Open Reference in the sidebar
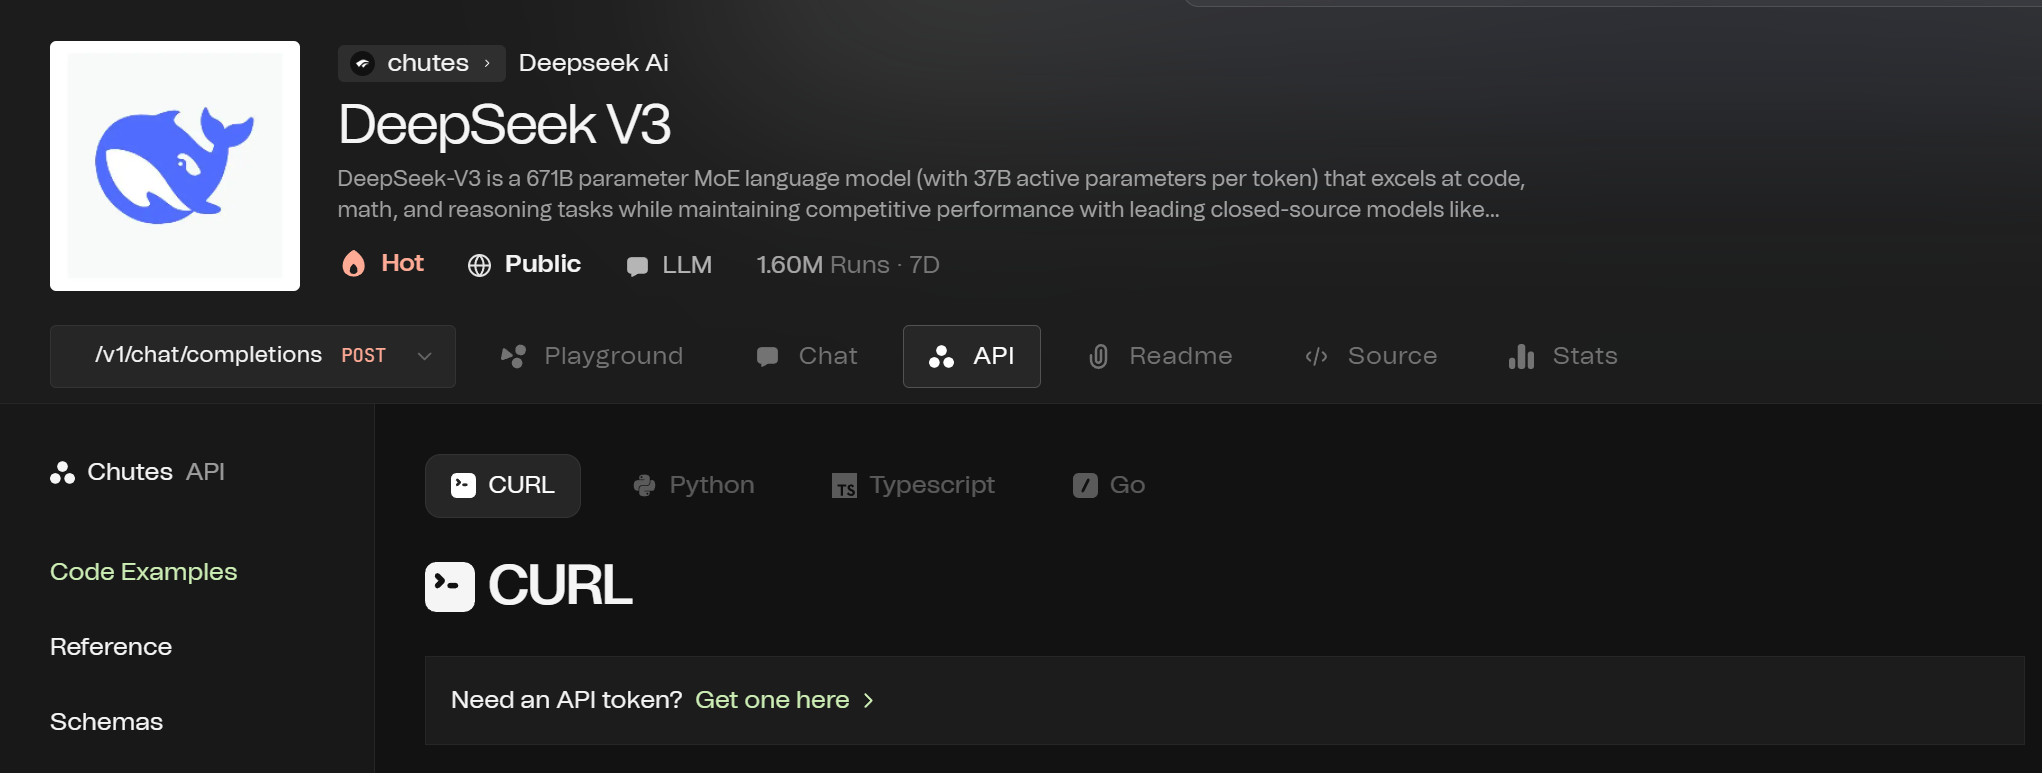The width and height of the screenshot is (2042, 773). tap(111, 647)
